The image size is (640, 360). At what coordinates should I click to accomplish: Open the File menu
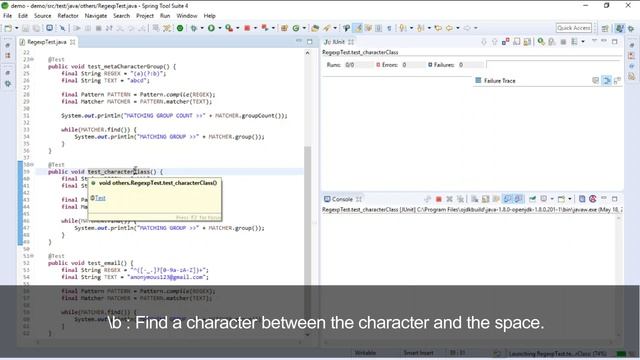7,16
